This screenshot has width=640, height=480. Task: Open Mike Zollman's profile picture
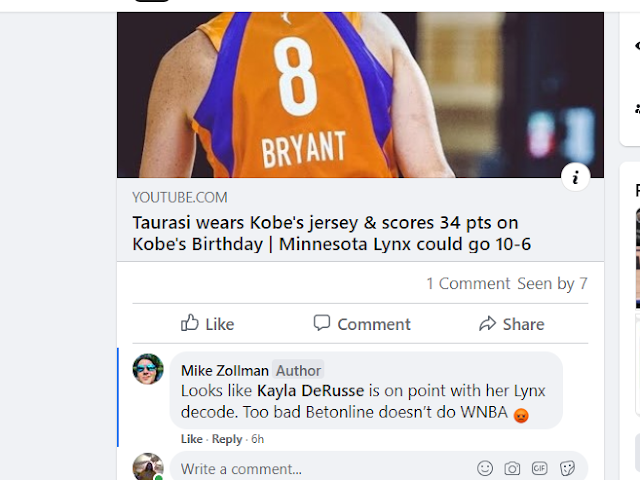point(148,369)
